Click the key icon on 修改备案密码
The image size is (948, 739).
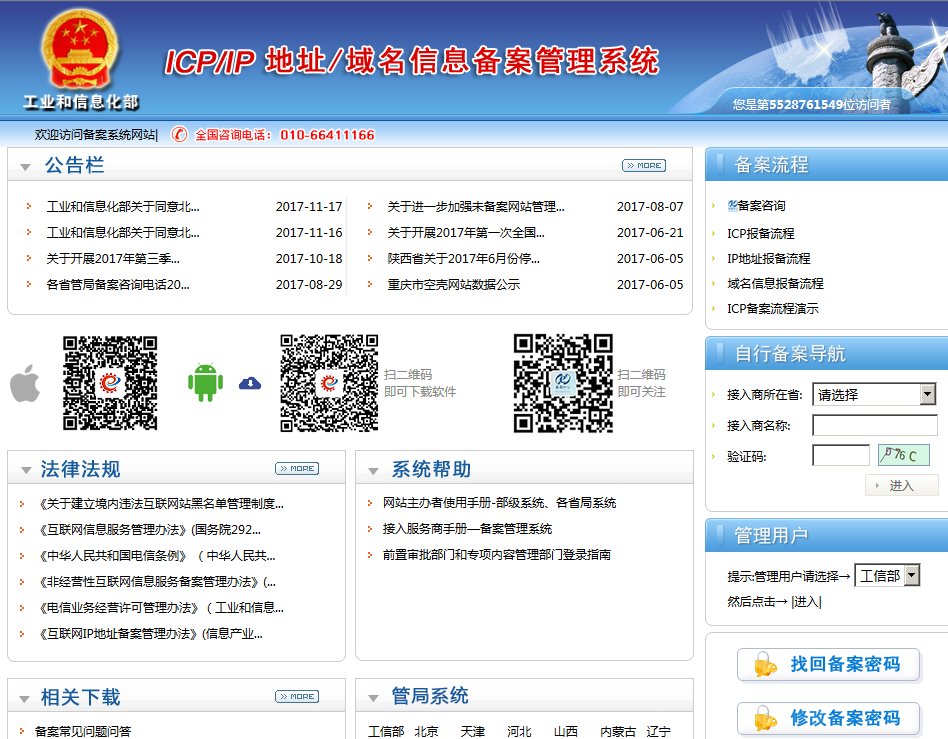coord(764,718)
